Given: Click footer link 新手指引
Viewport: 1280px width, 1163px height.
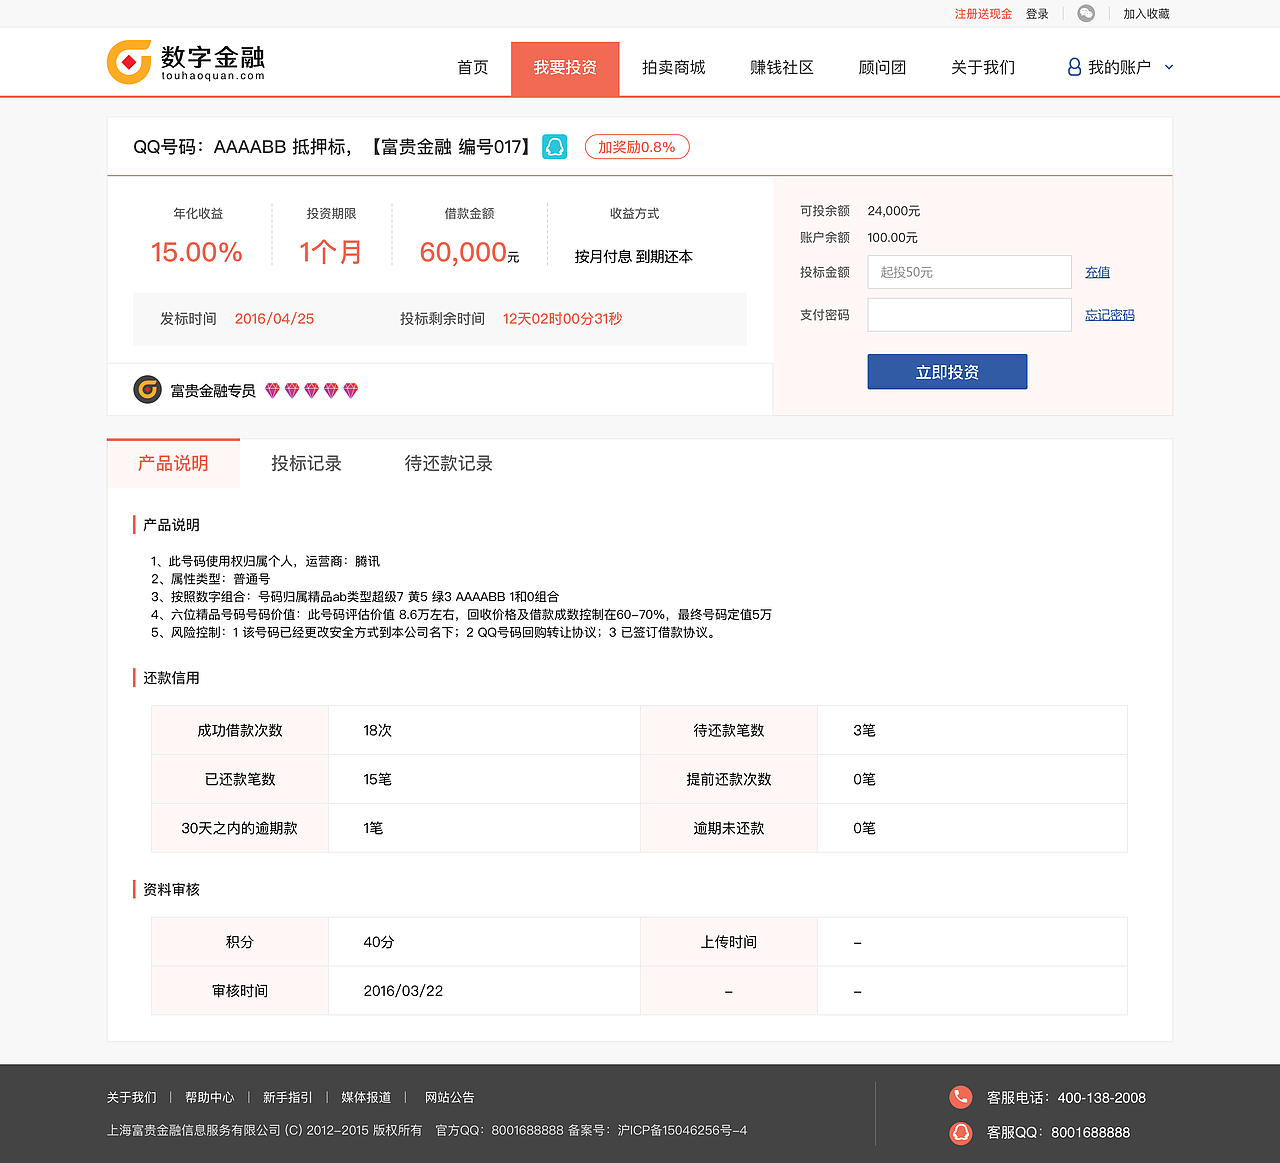Looking at the screenshot, I should [x=288, y=1097].
